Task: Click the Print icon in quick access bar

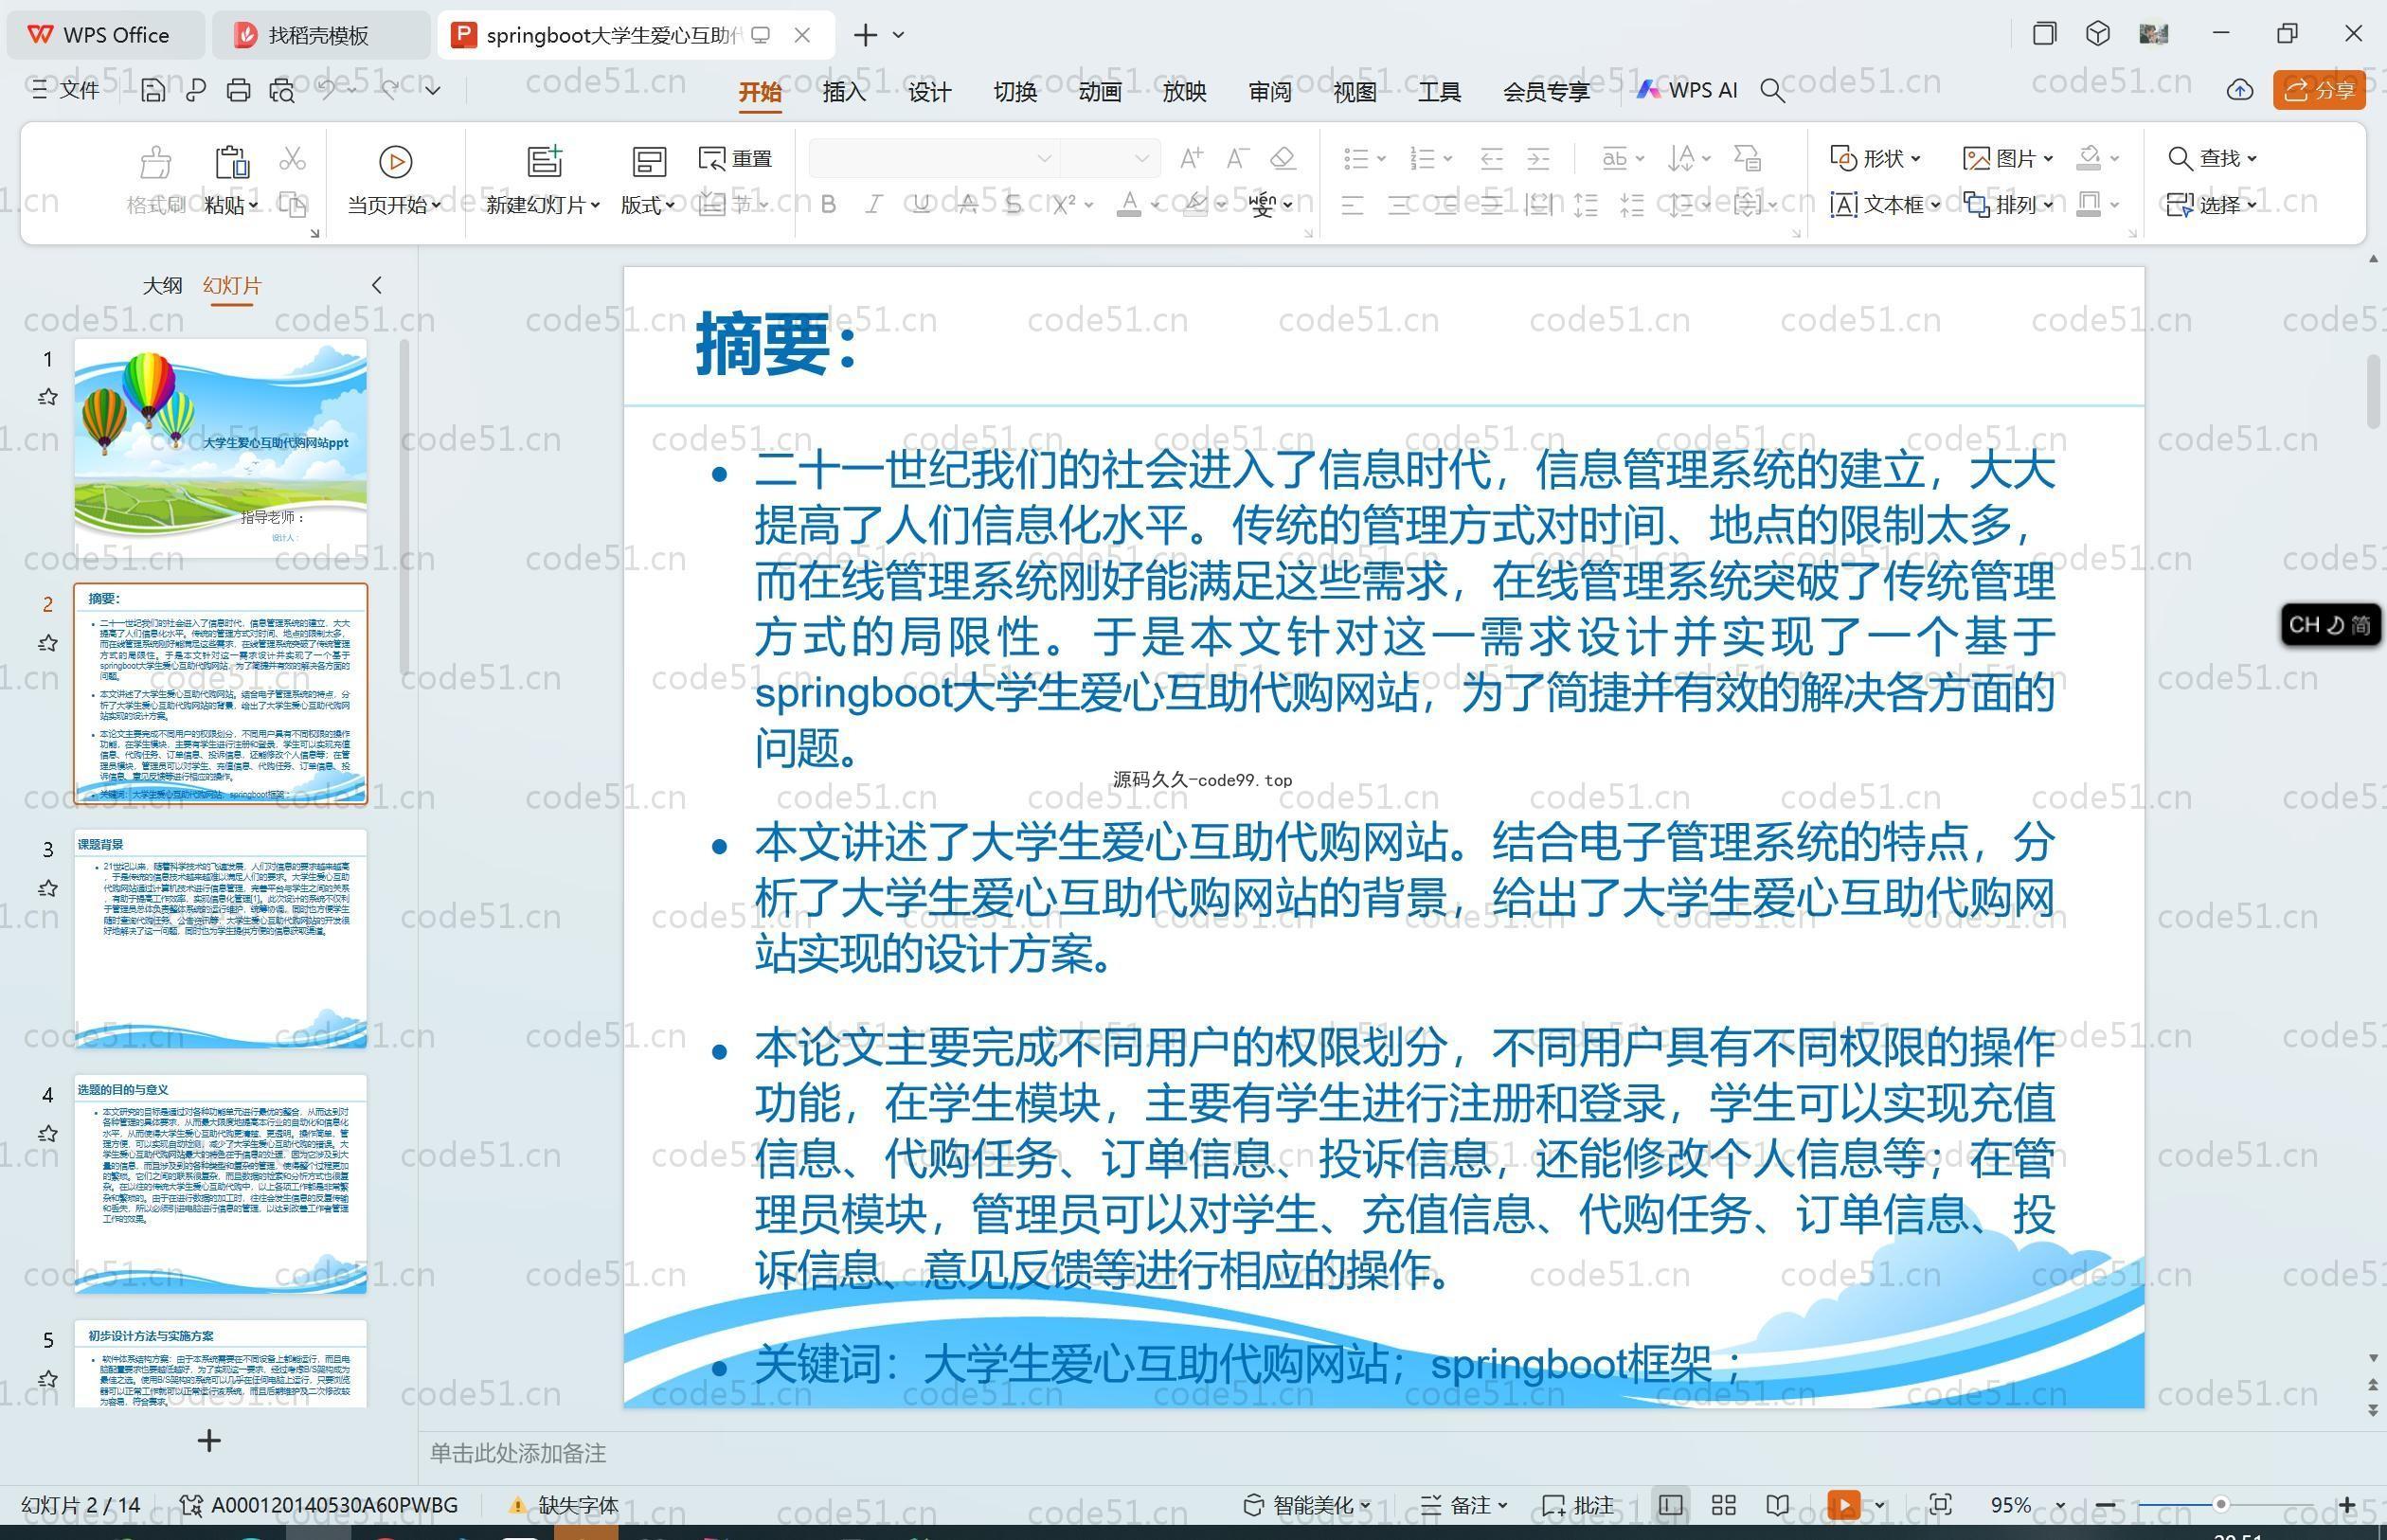Action: click(238, 91)
